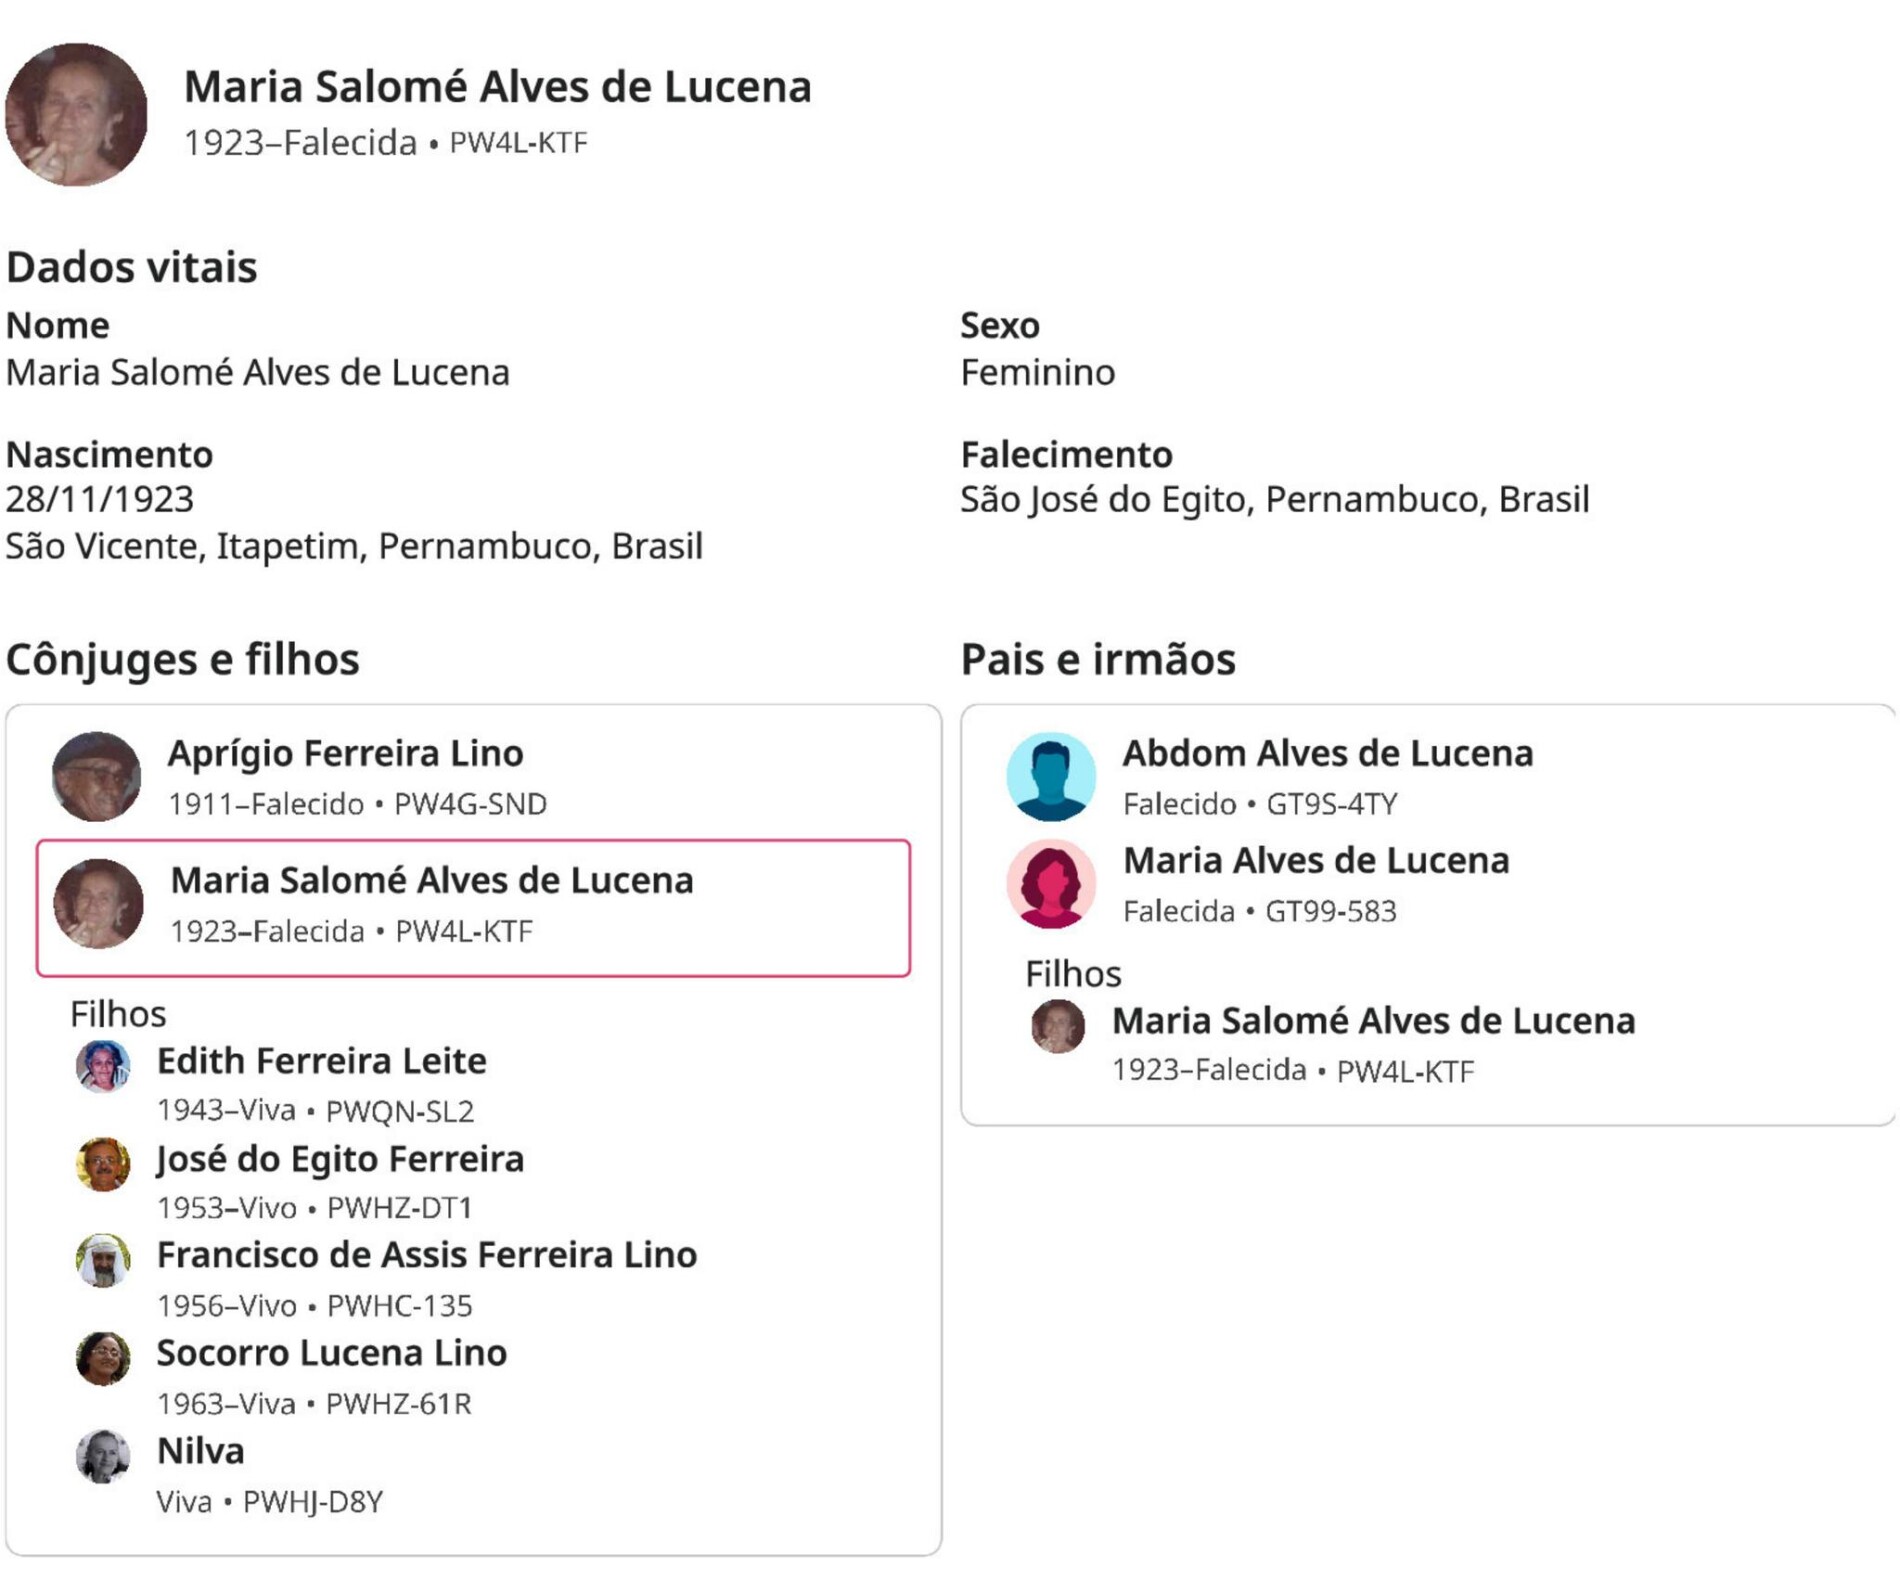
Task: Click Abdom Alves de Lucena's male avatar icon
Action: (1050, 776)
